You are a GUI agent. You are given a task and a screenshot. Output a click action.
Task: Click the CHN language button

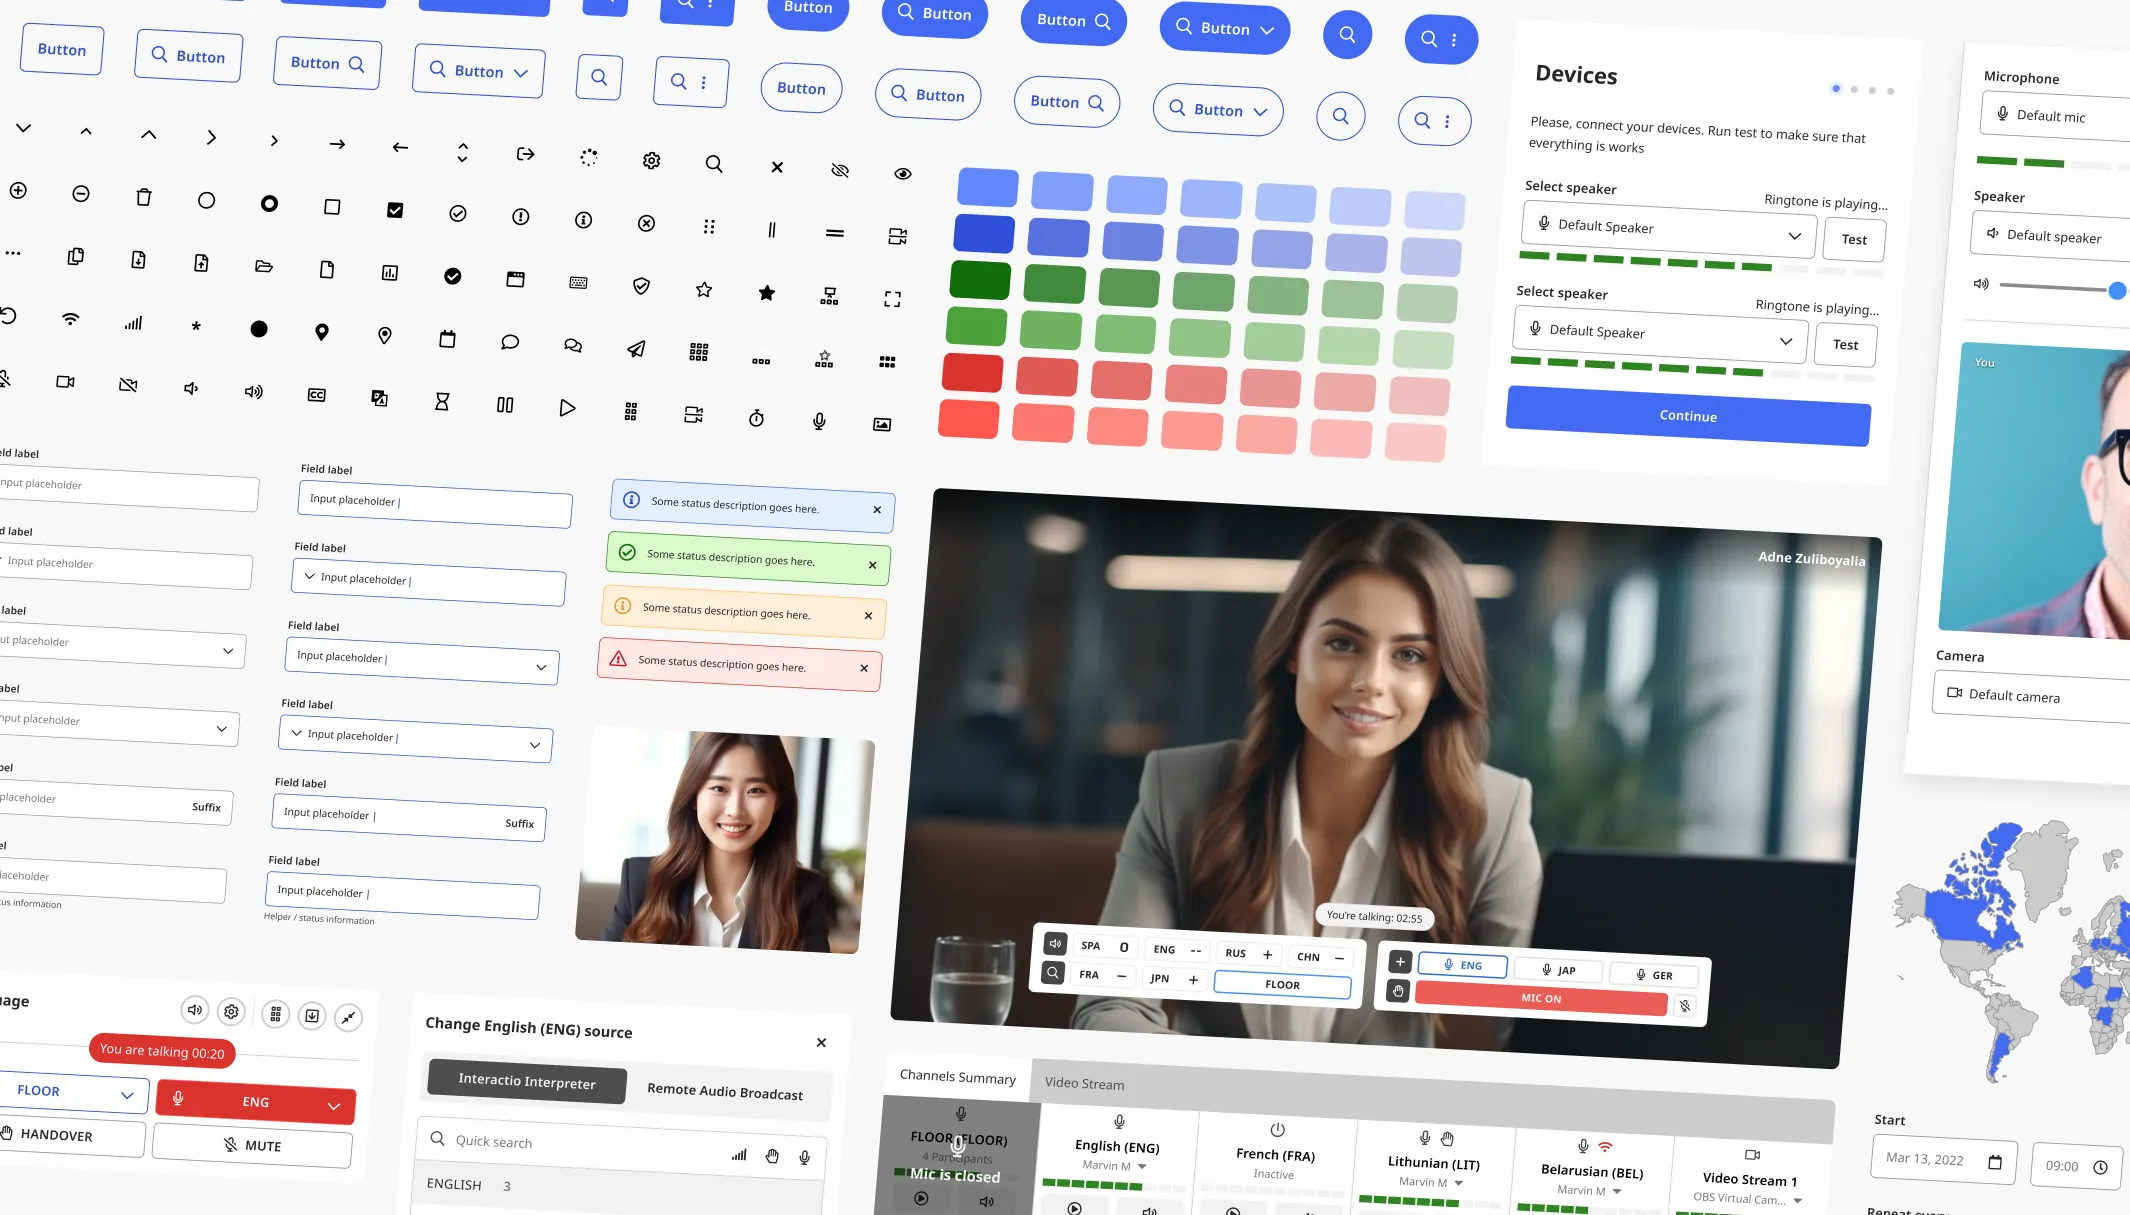pyautogui.click(x=1319, y=957)
